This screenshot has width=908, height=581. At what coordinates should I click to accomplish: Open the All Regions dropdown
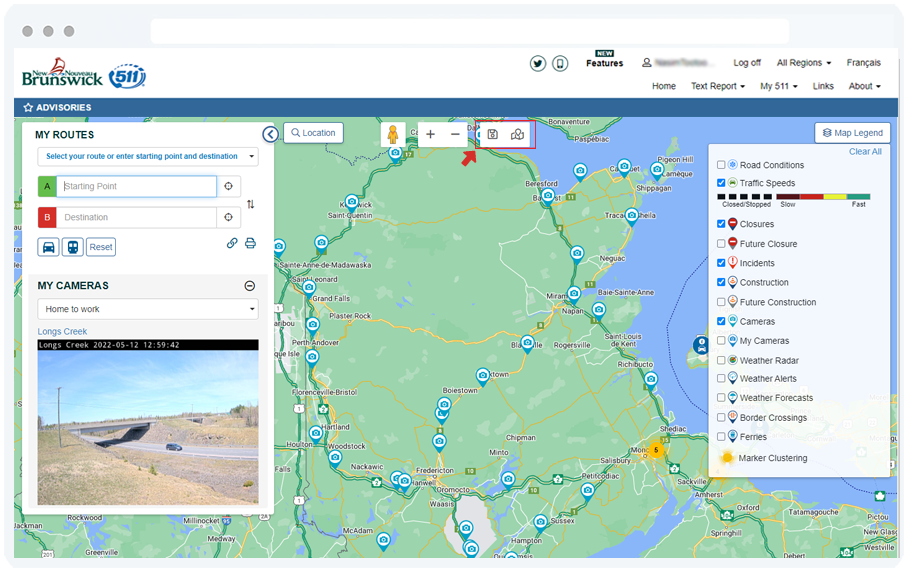pyautogui.click(x=803, y=63)
